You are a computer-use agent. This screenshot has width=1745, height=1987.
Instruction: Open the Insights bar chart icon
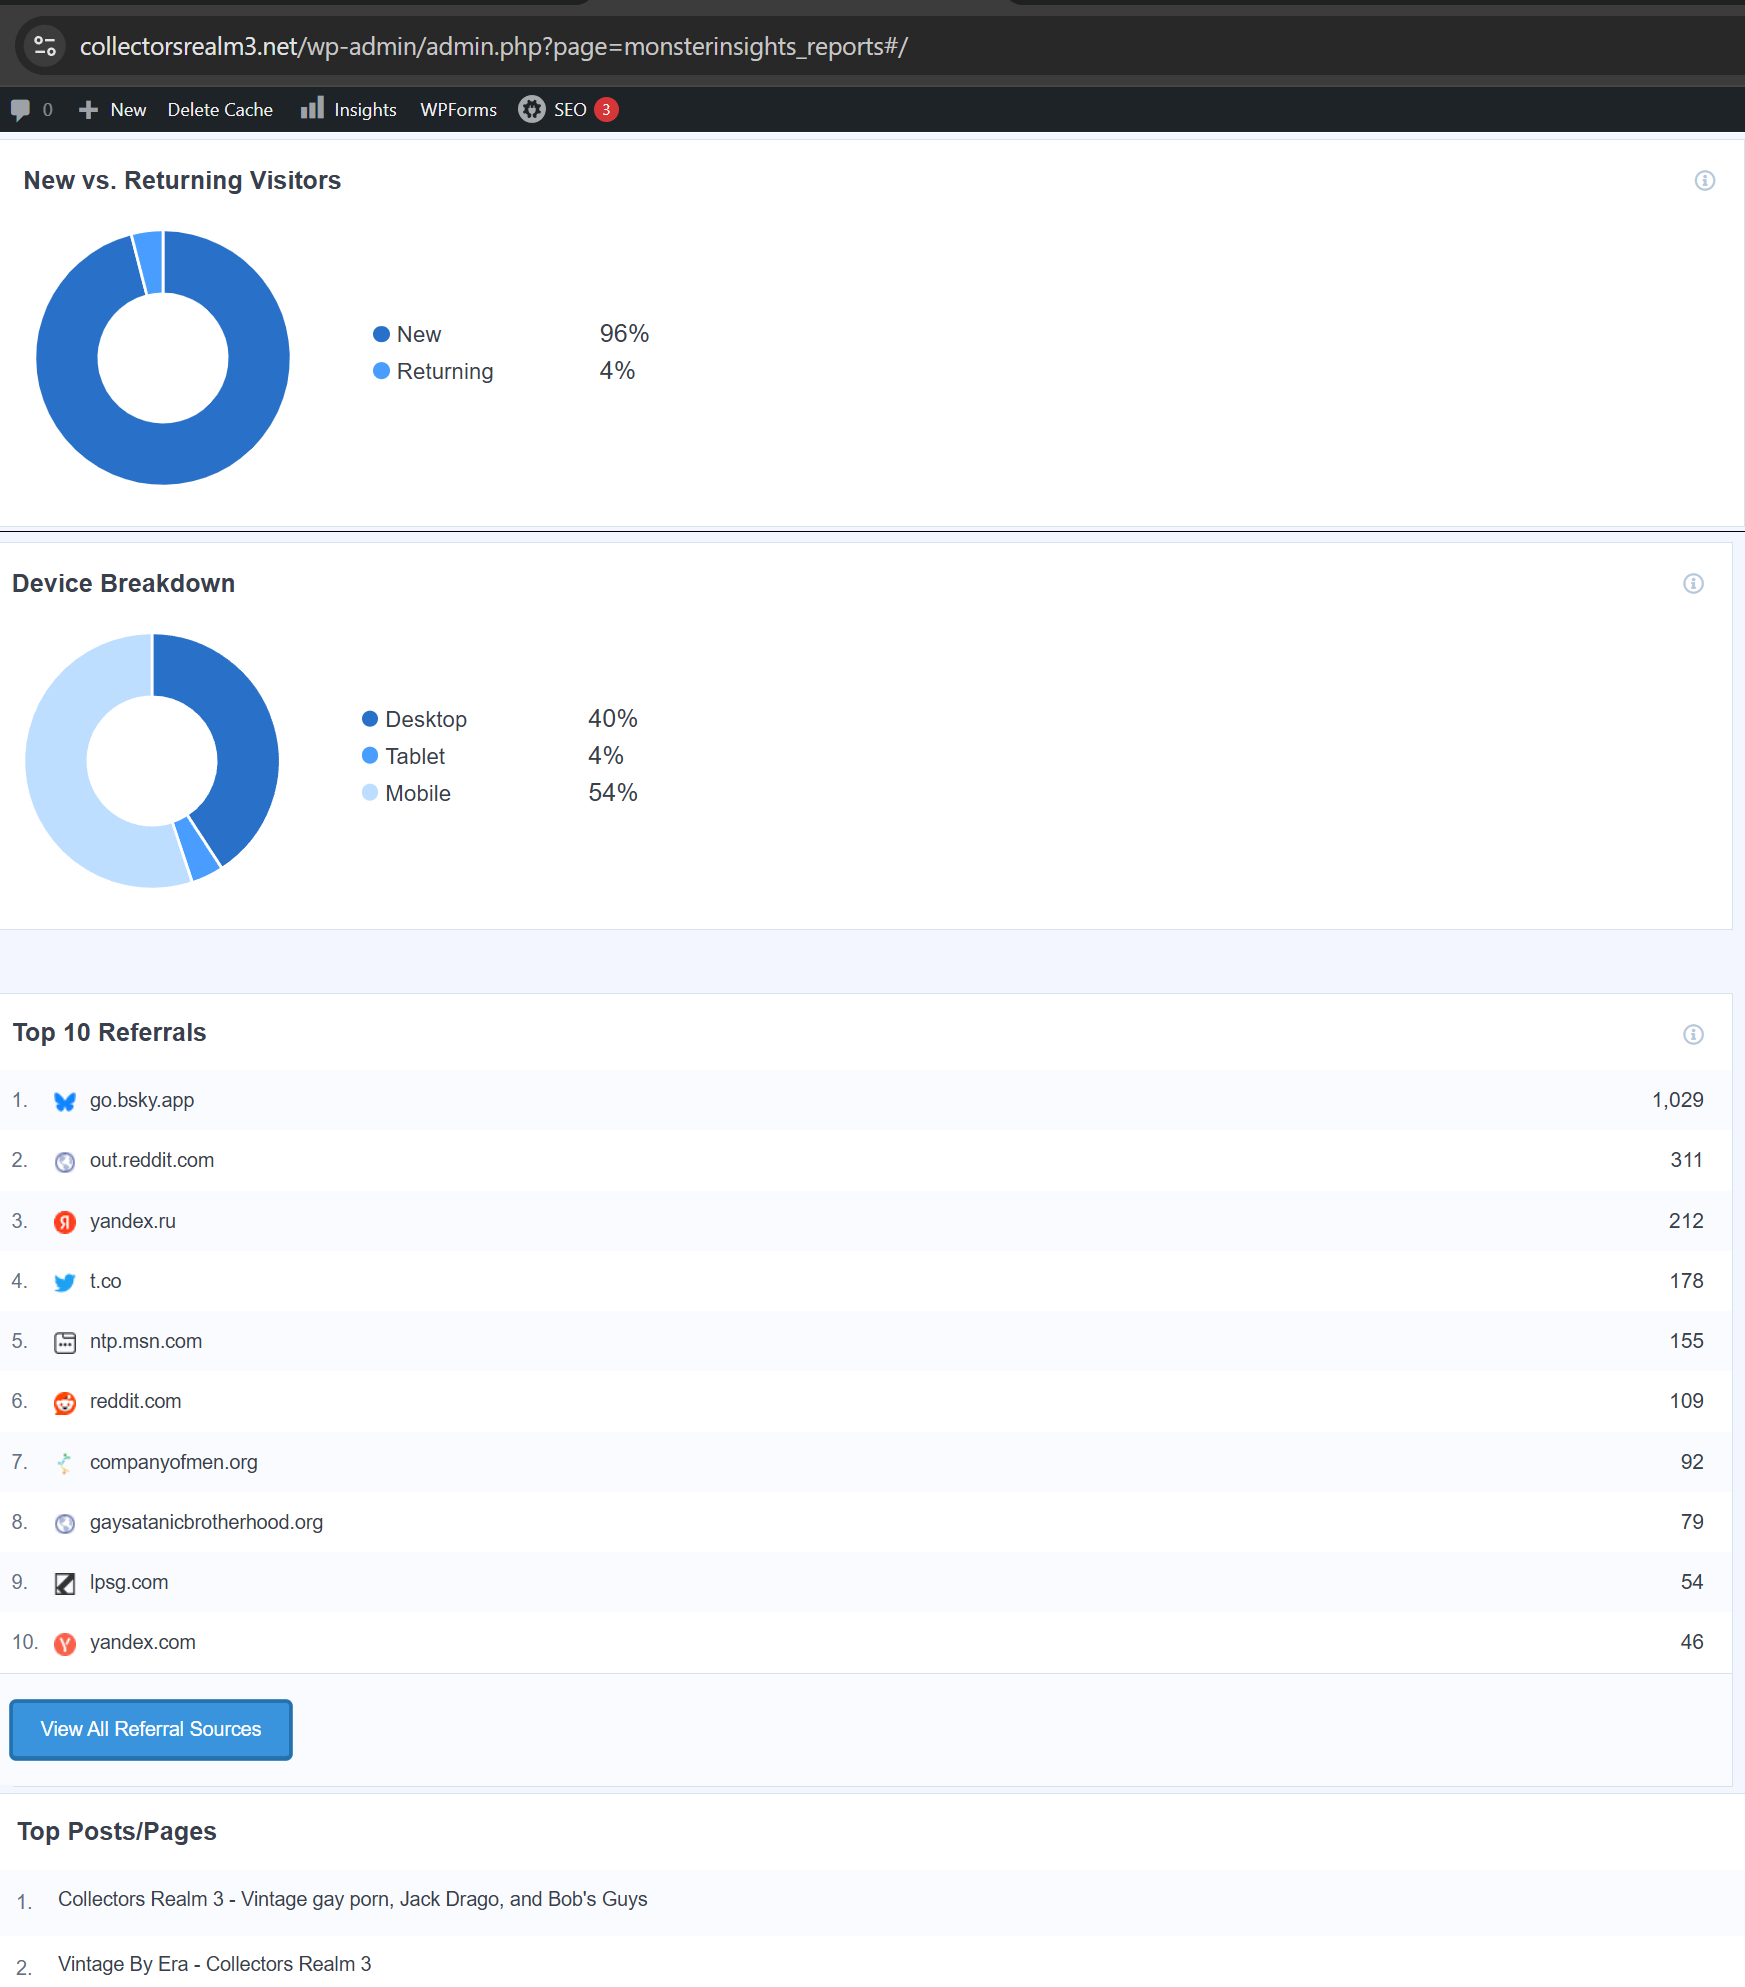[x=312, y=108]
